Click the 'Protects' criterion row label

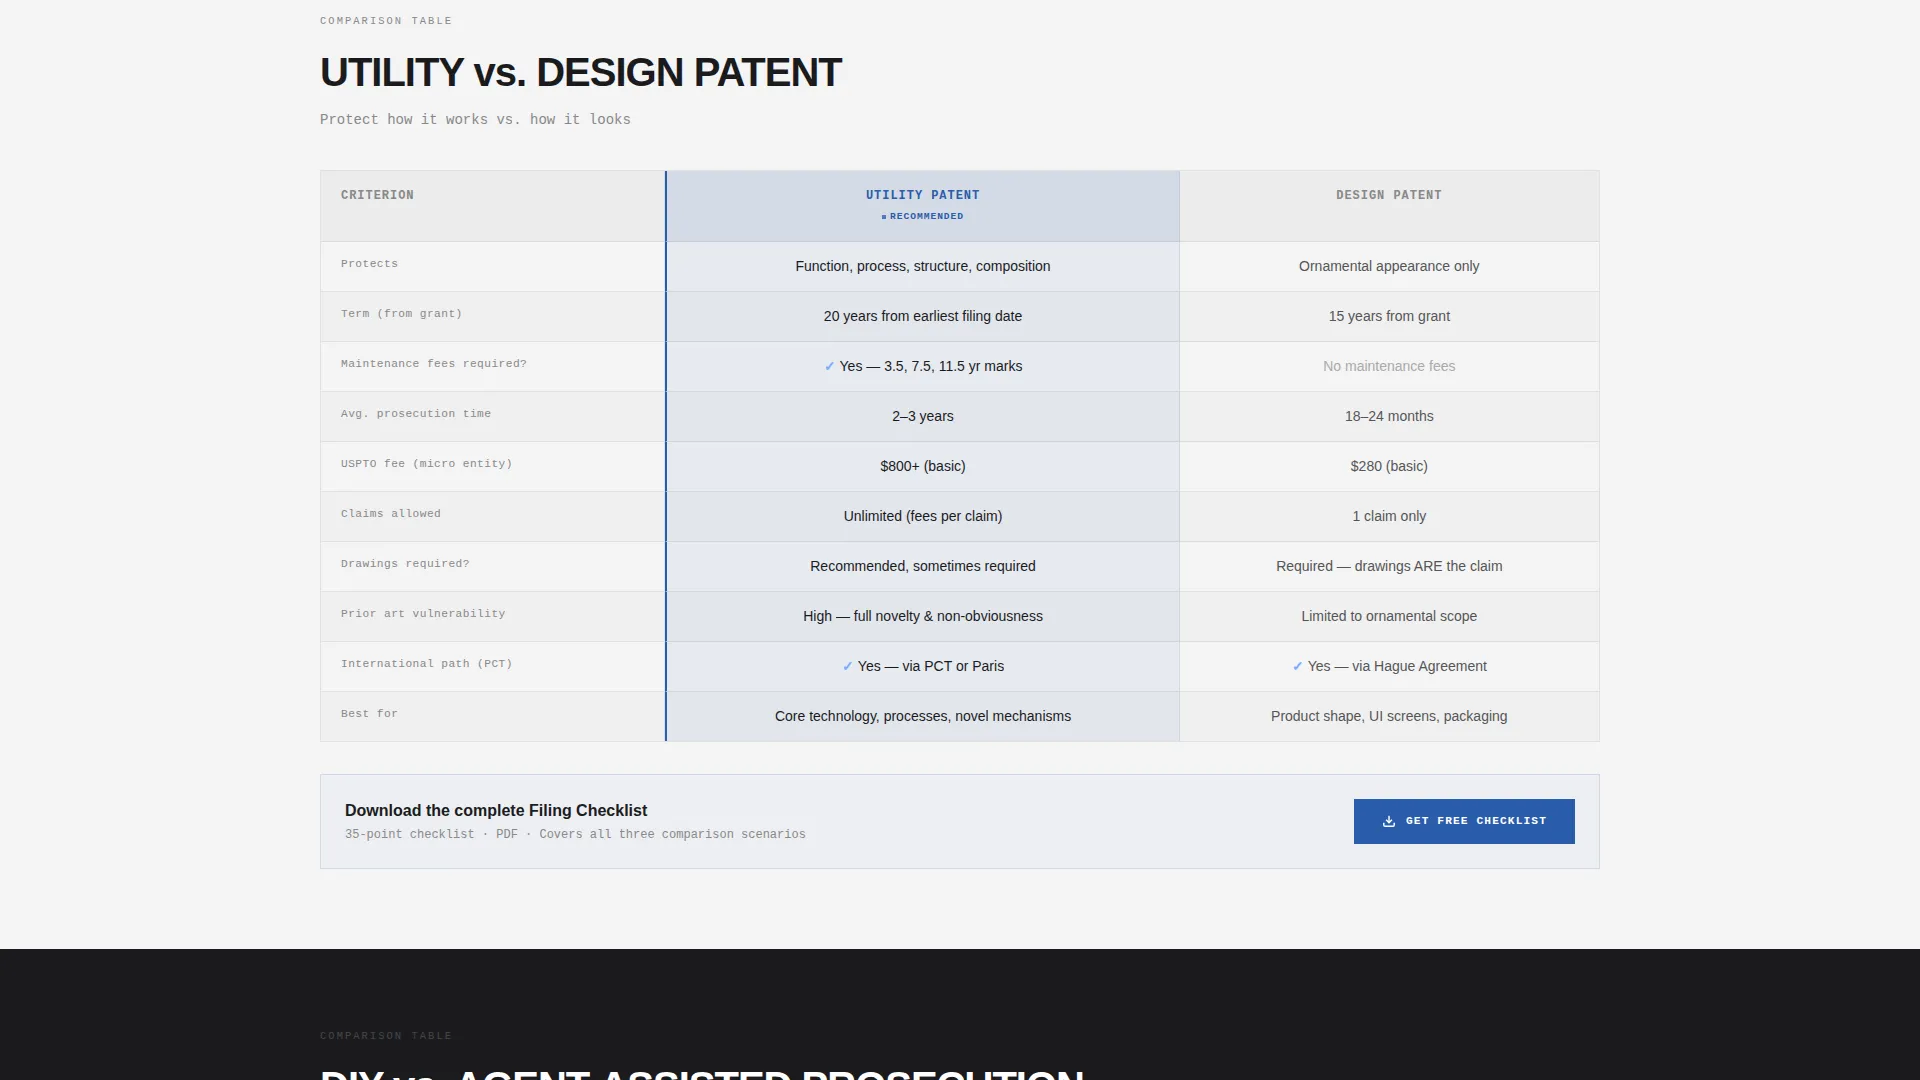pos(369,264)
